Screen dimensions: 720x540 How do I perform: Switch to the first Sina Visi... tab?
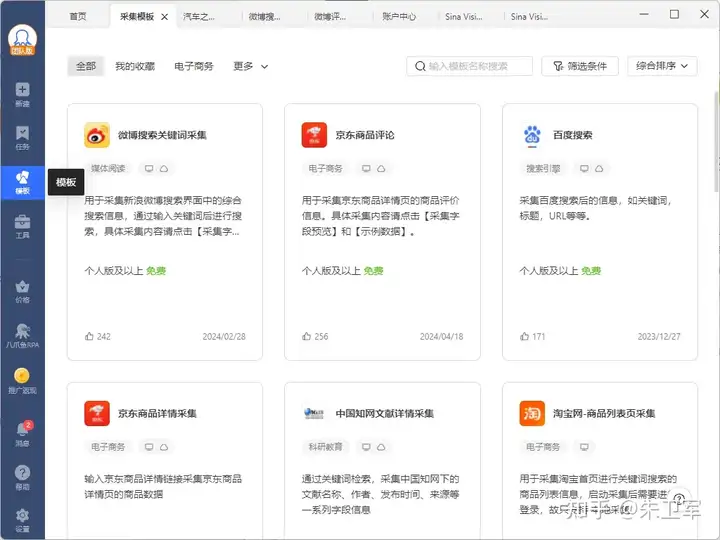(464, 17)
